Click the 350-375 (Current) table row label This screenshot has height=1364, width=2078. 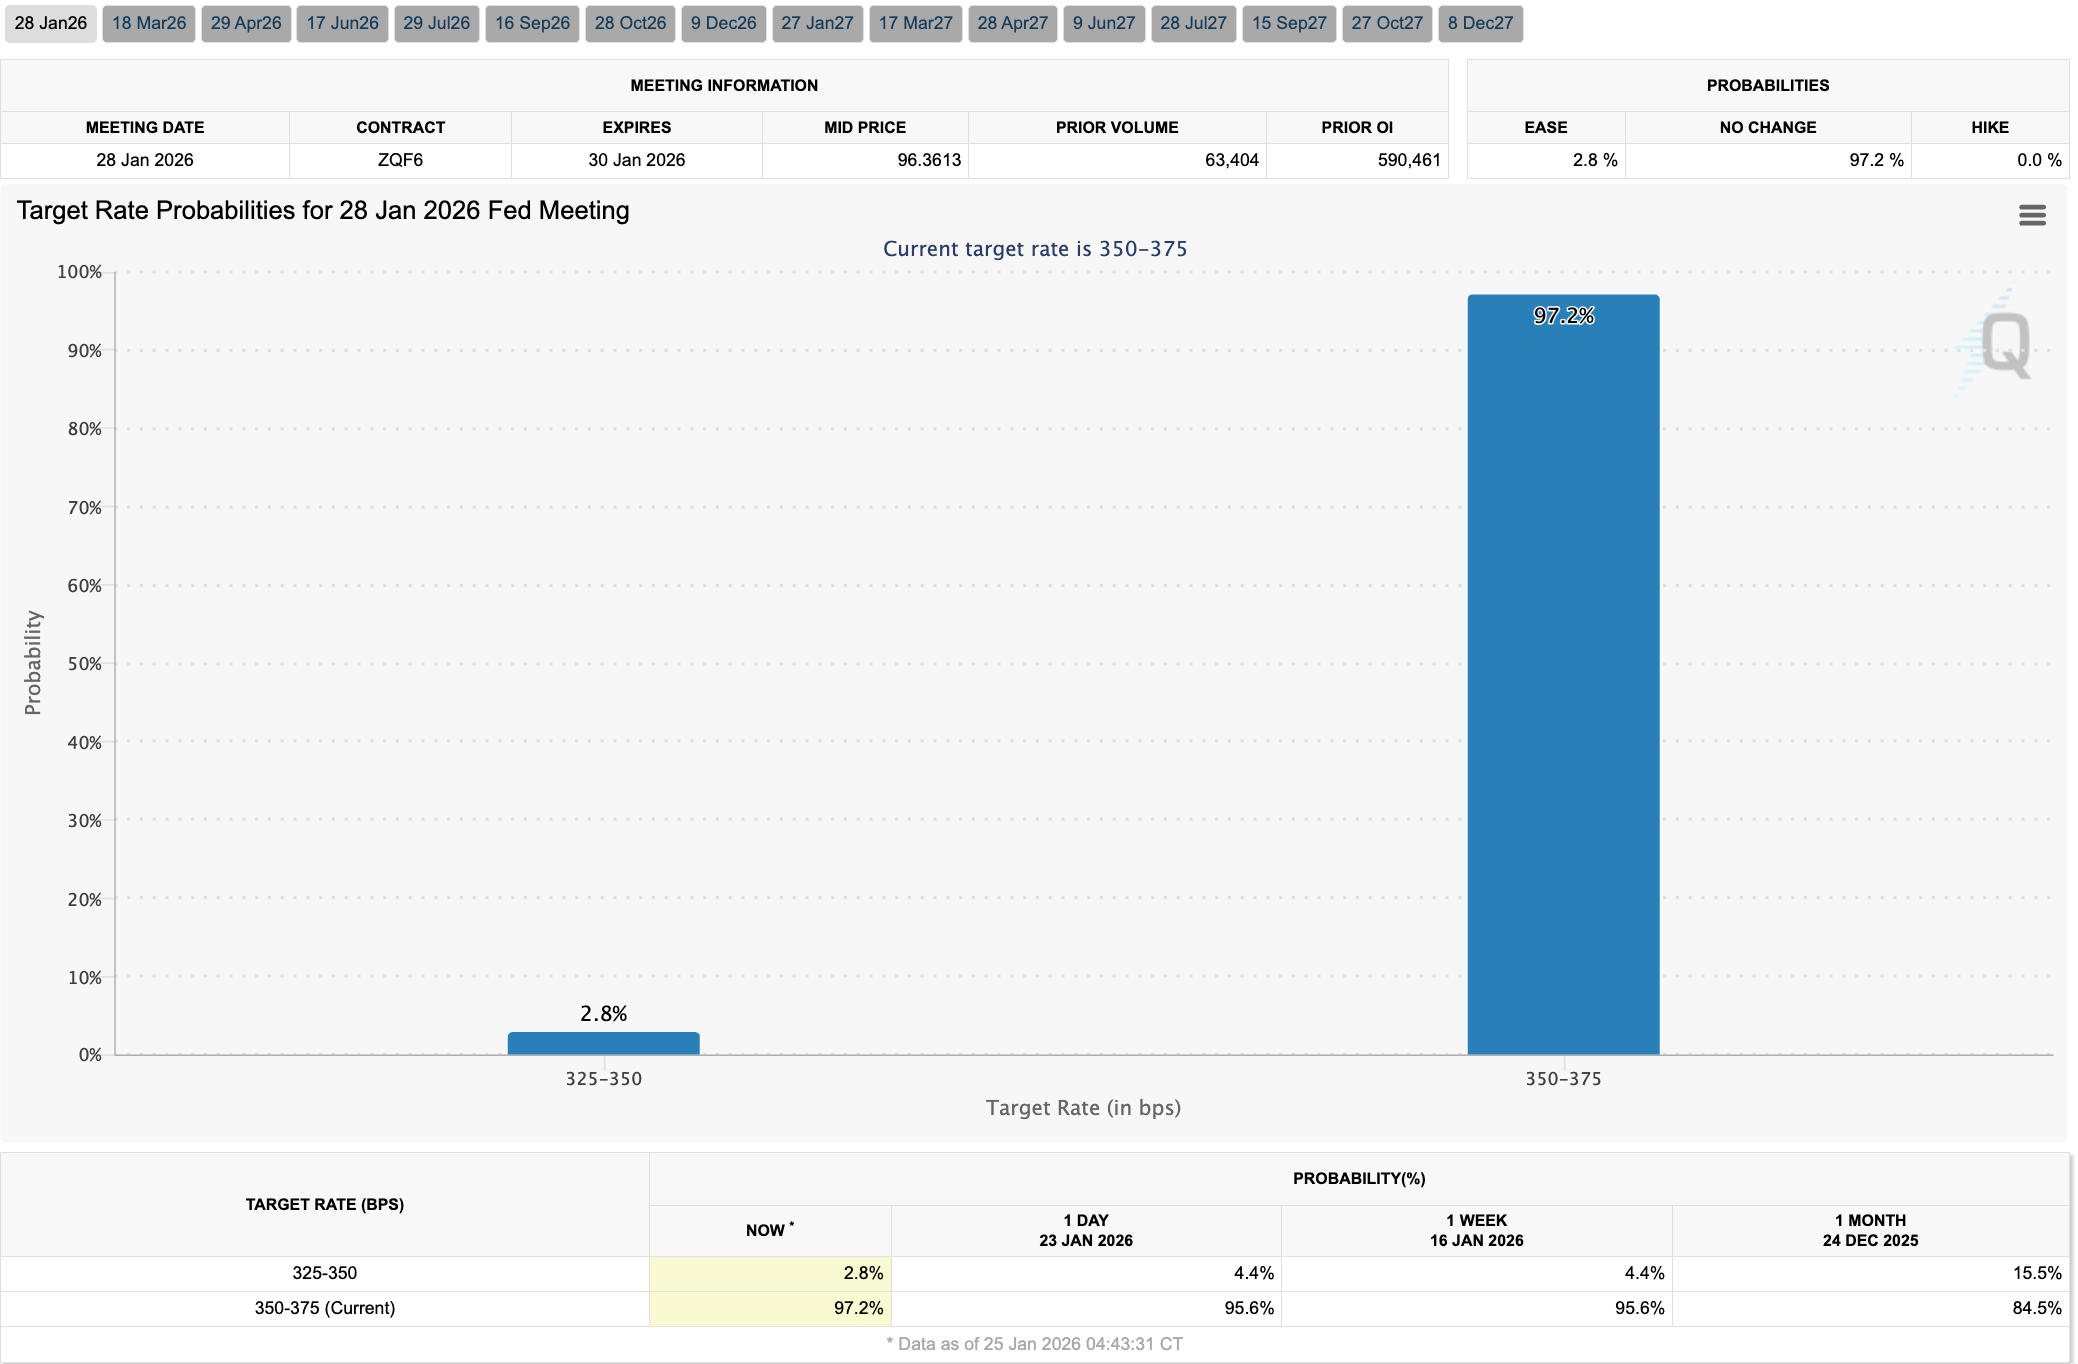tap(325, 1308)
